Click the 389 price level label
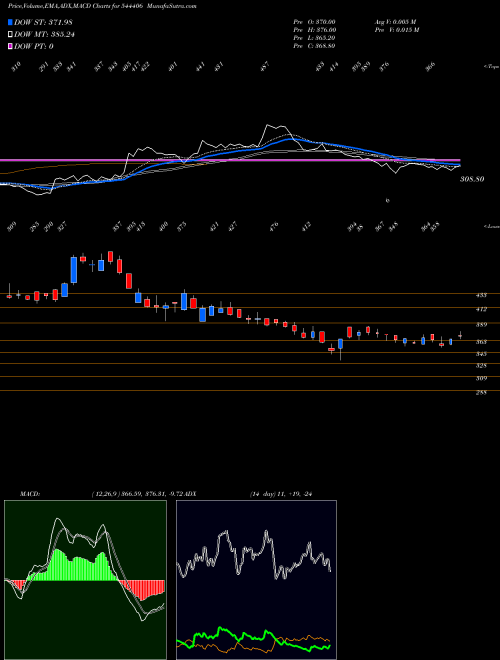 tap(481, 325)
